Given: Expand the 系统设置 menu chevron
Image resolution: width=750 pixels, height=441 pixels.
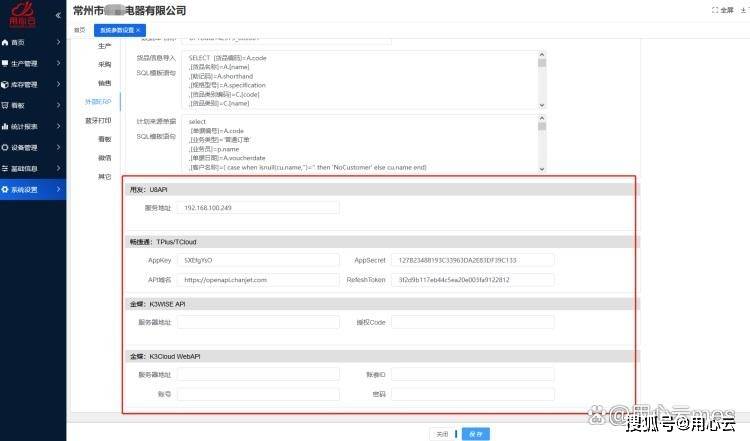Looking at the screenshot, I should (58, 189).
